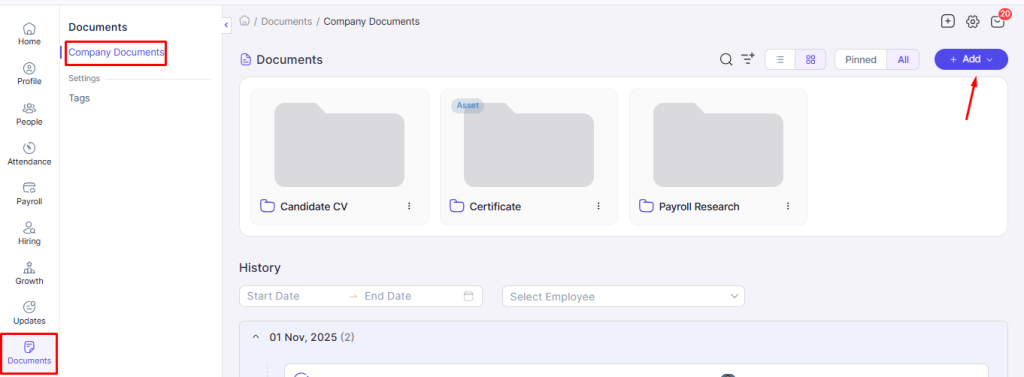Select Company Documents in side panel
1024x377 pixels.
[x=116, y=52]
